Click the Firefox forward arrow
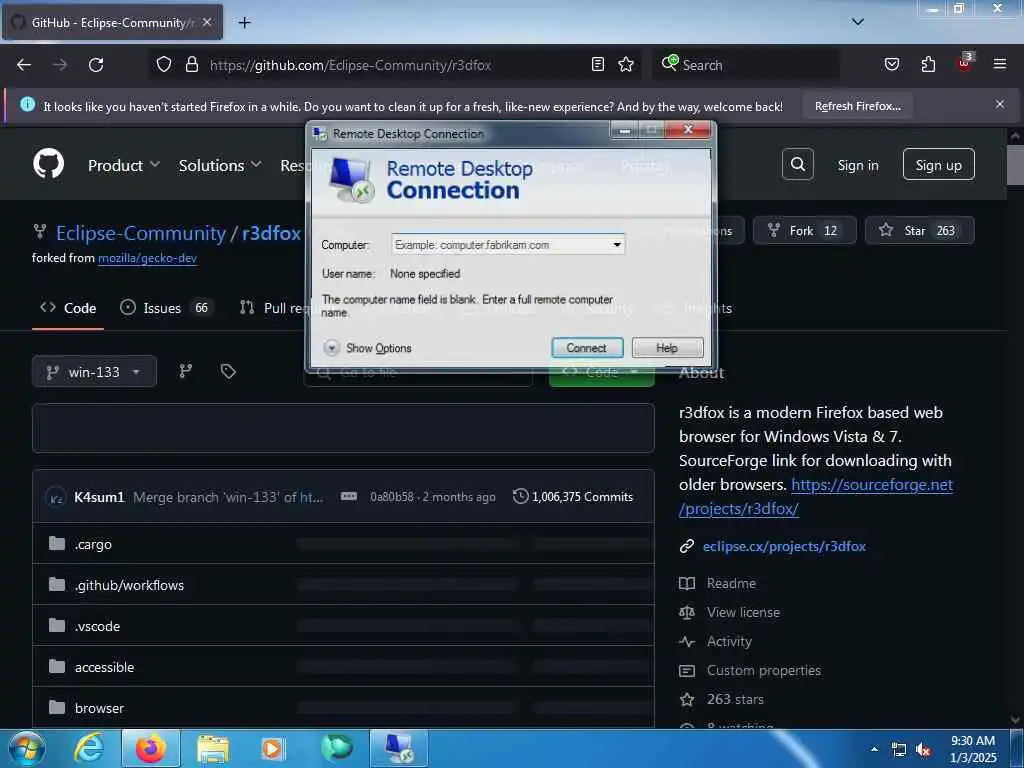The height and width of the screenshot is (768, 1024). click(x=60, y=65)
